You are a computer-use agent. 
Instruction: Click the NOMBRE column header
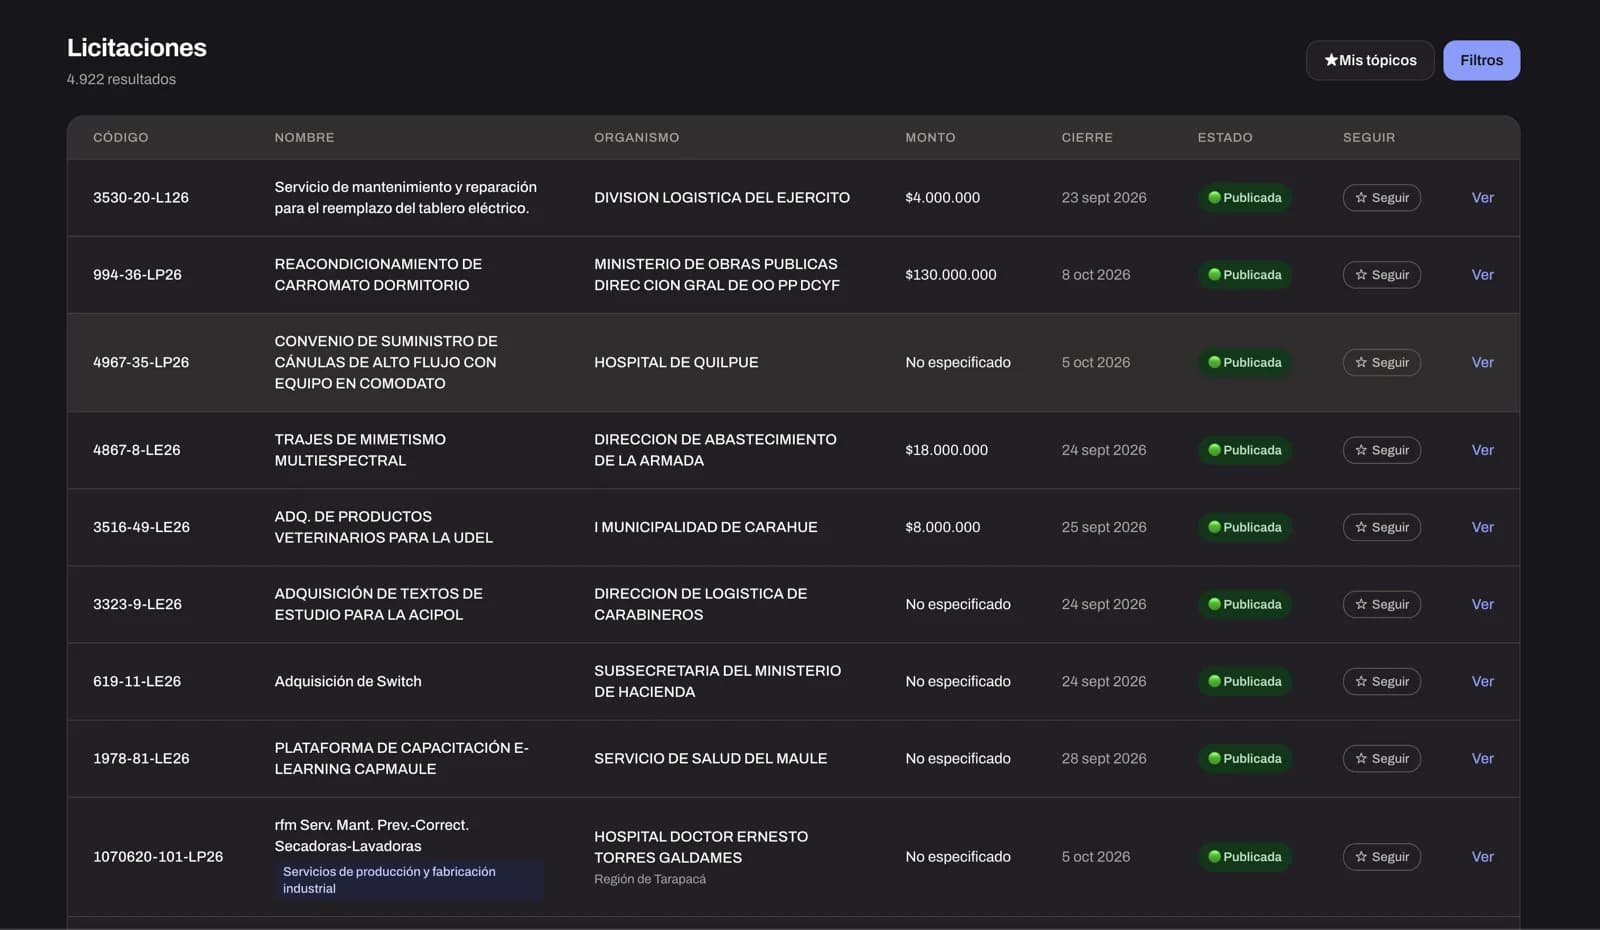[x=304, y=137]
